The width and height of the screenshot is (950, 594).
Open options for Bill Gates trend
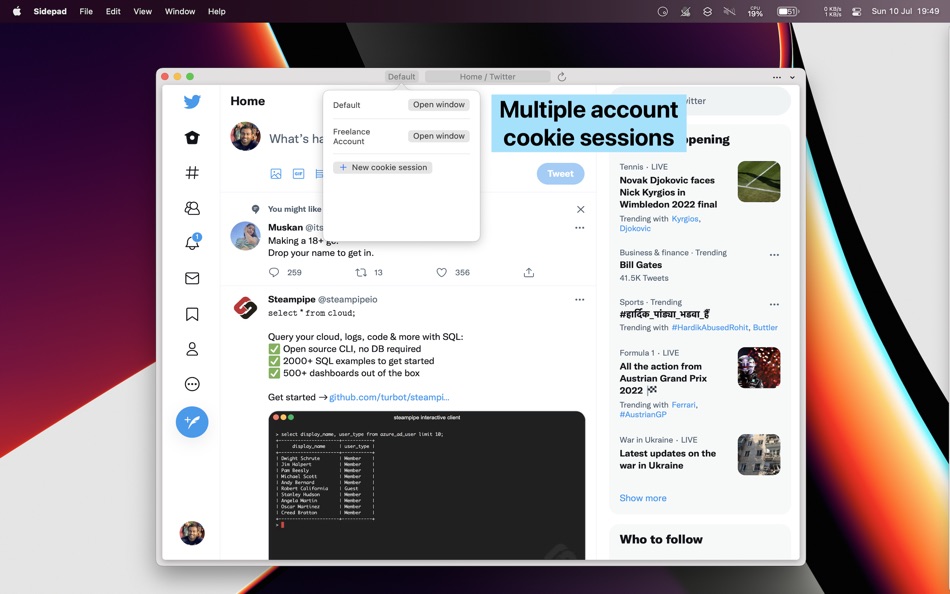click(774, 255)
